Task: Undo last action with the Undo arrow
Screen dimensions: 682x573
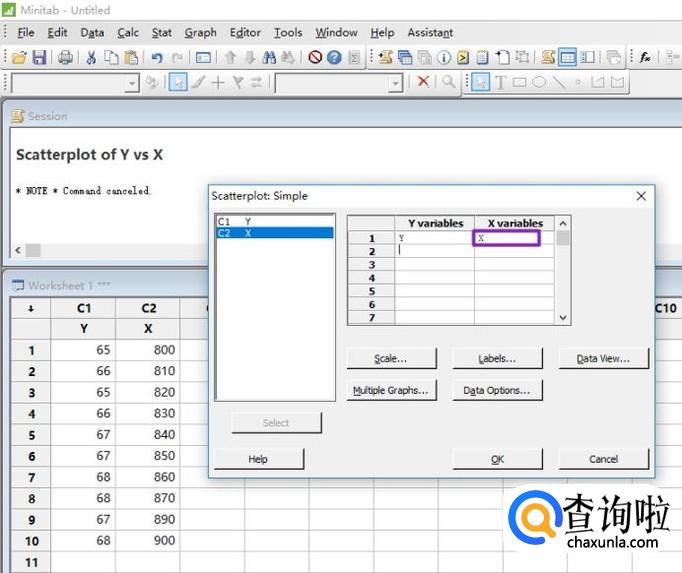Action: (x=157, y=58)
